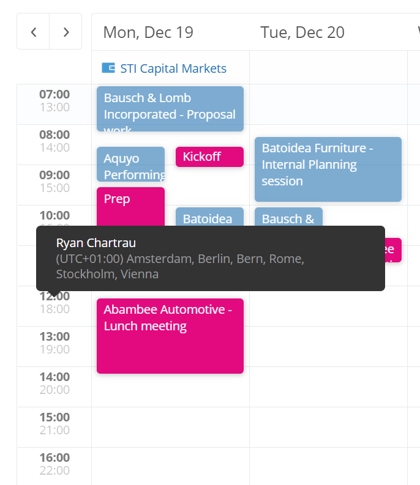Select the Tue, Dec 20 column header

(302, 32)
